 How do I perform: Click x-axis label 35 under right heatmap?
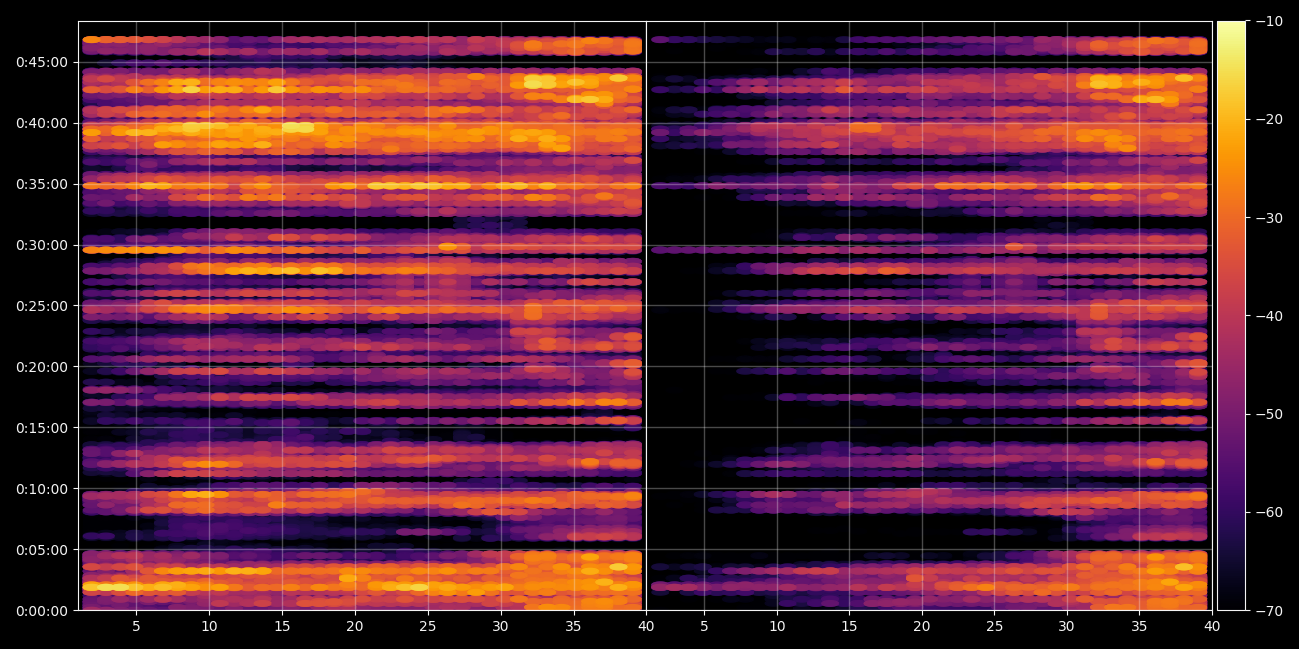(1139, 627)
